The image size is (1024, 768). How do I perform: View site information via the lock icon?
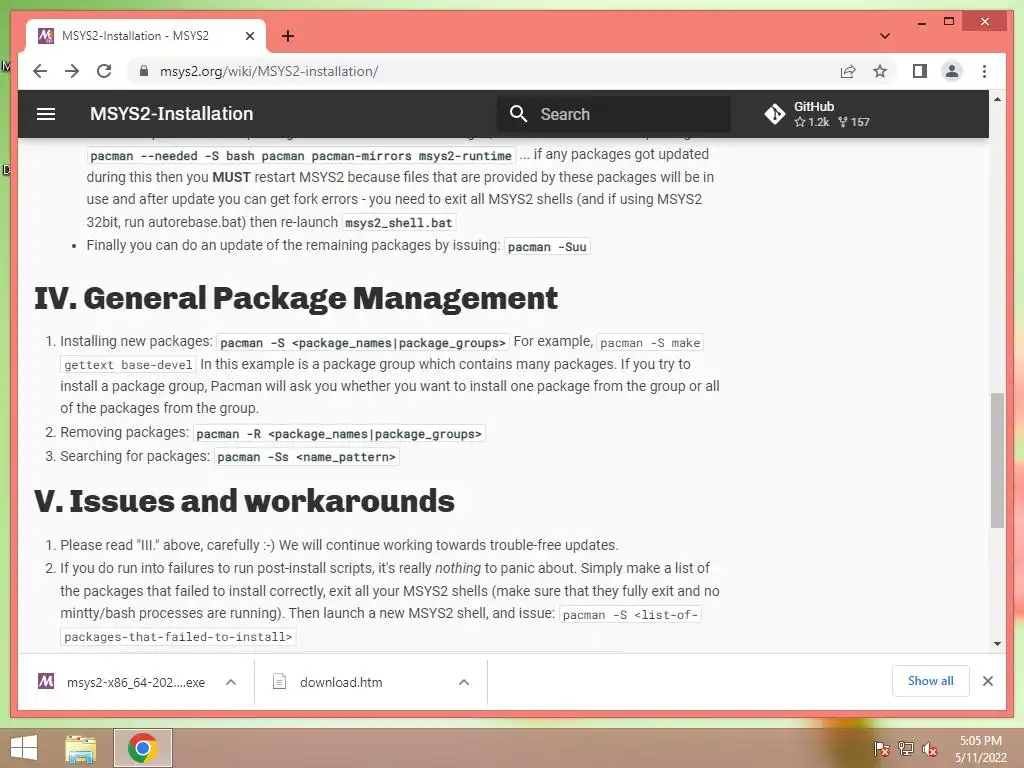(144, 71)
